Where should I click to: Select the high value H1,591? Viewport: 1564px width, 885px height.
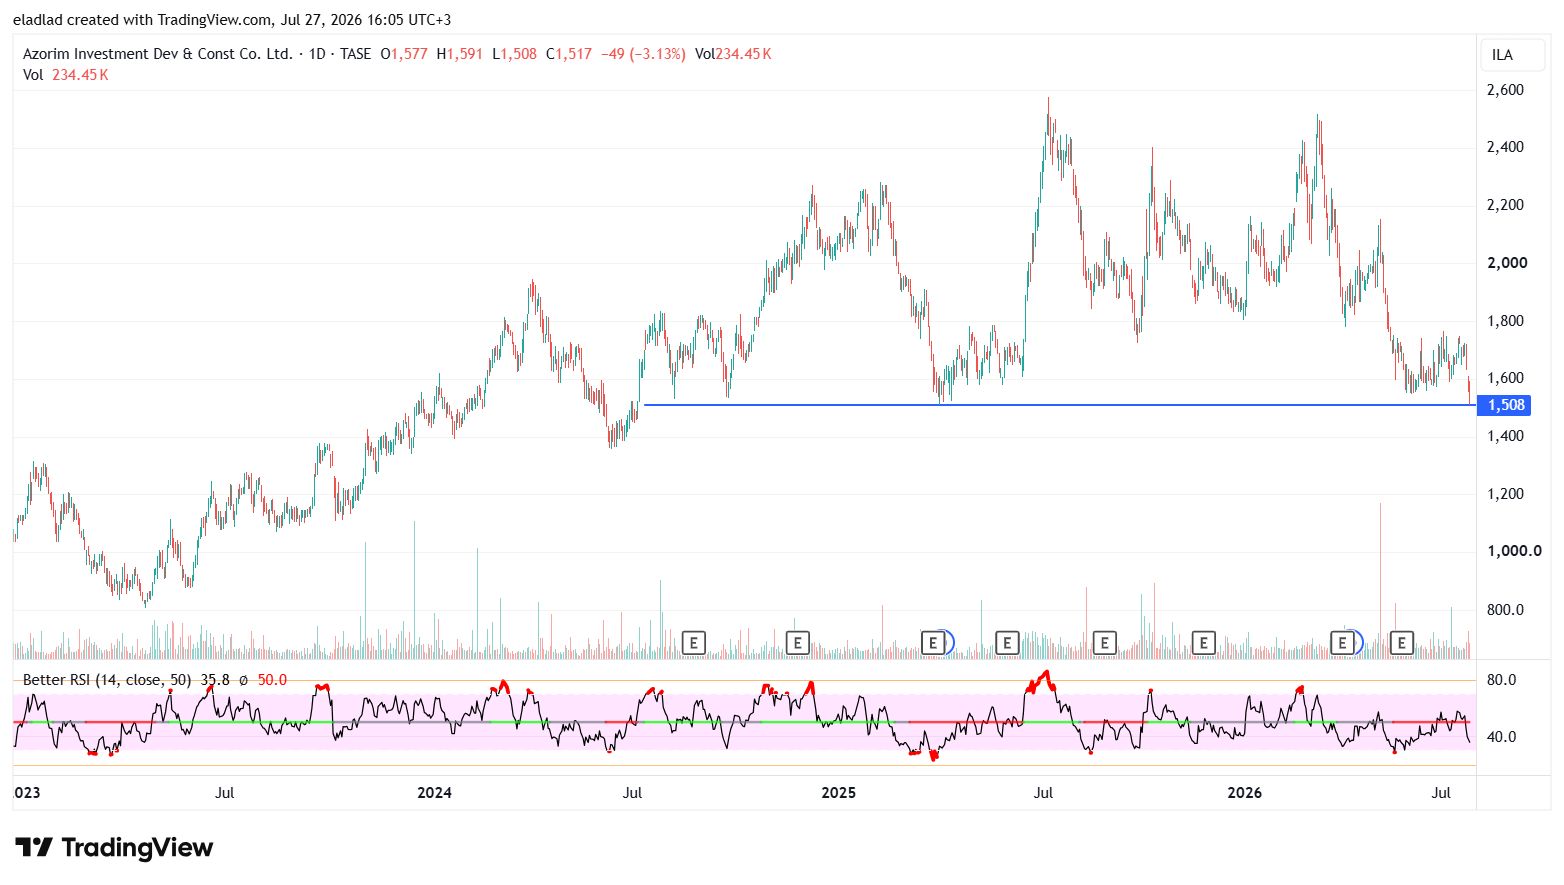[x=460, y=54]
